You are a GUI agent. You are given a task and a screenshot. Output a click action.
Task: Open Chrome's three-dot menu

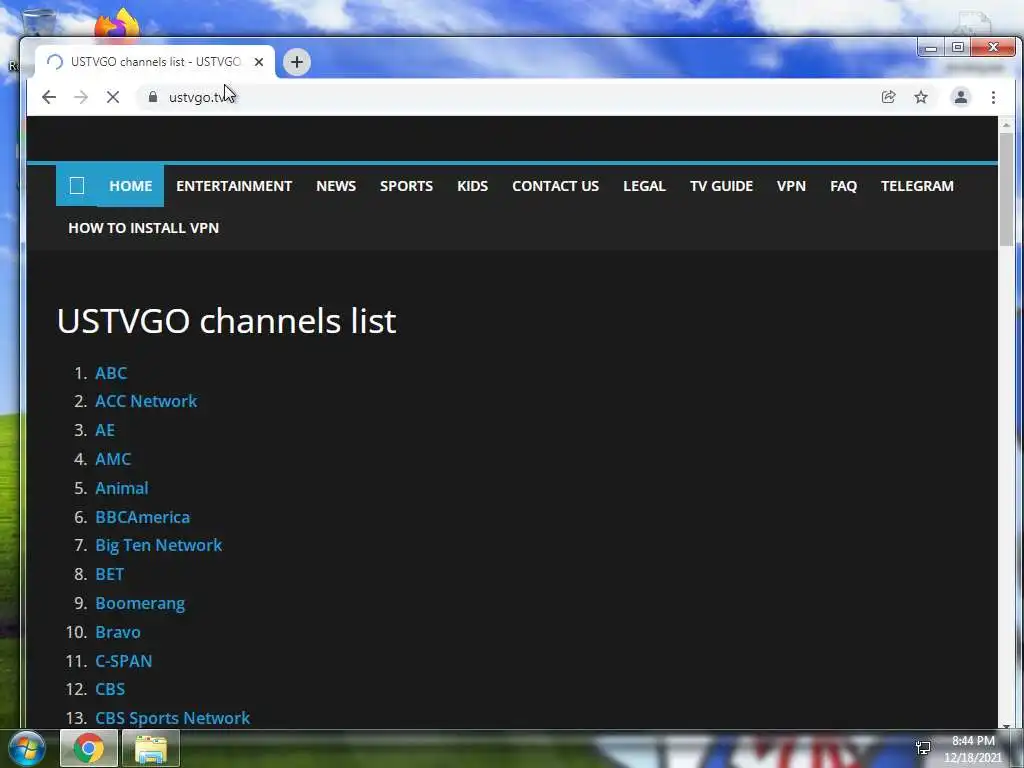pyautogui.click(x=993, y=97)
